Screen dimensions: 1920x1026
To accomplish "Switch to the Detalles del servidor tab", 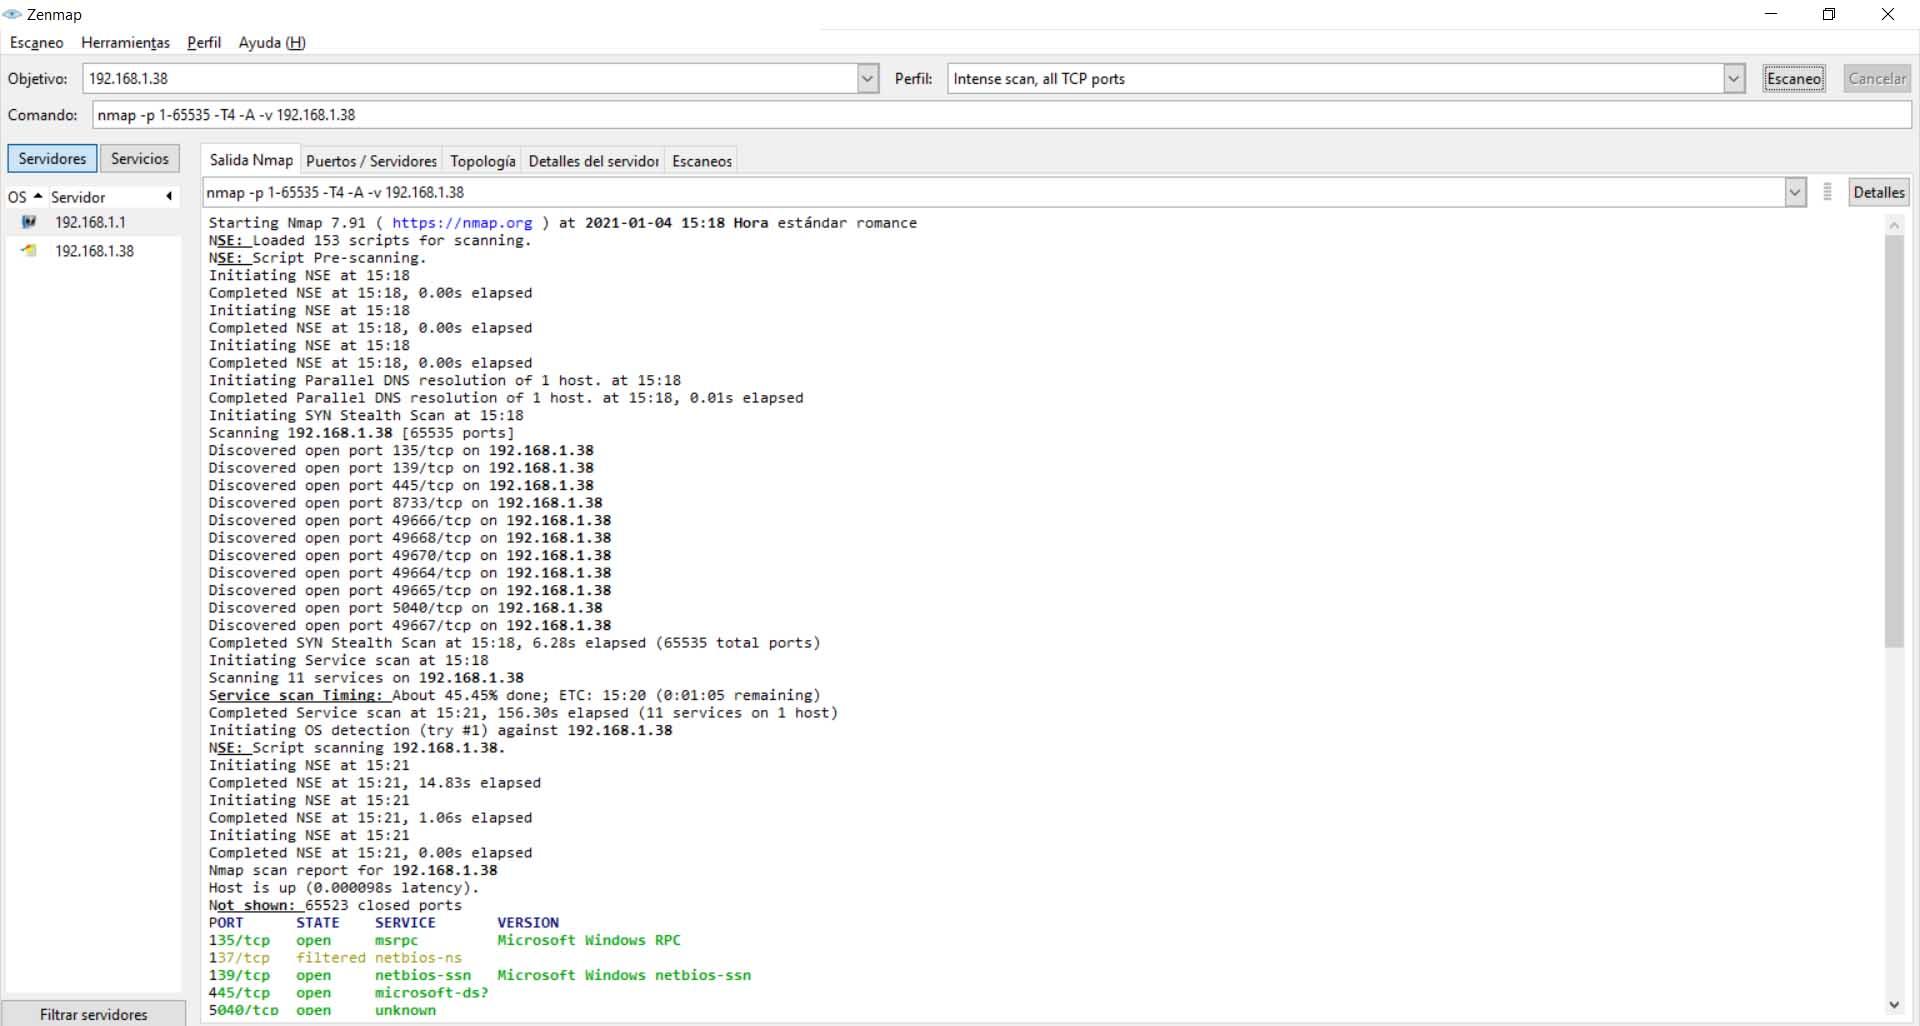I will pos(593,161).
